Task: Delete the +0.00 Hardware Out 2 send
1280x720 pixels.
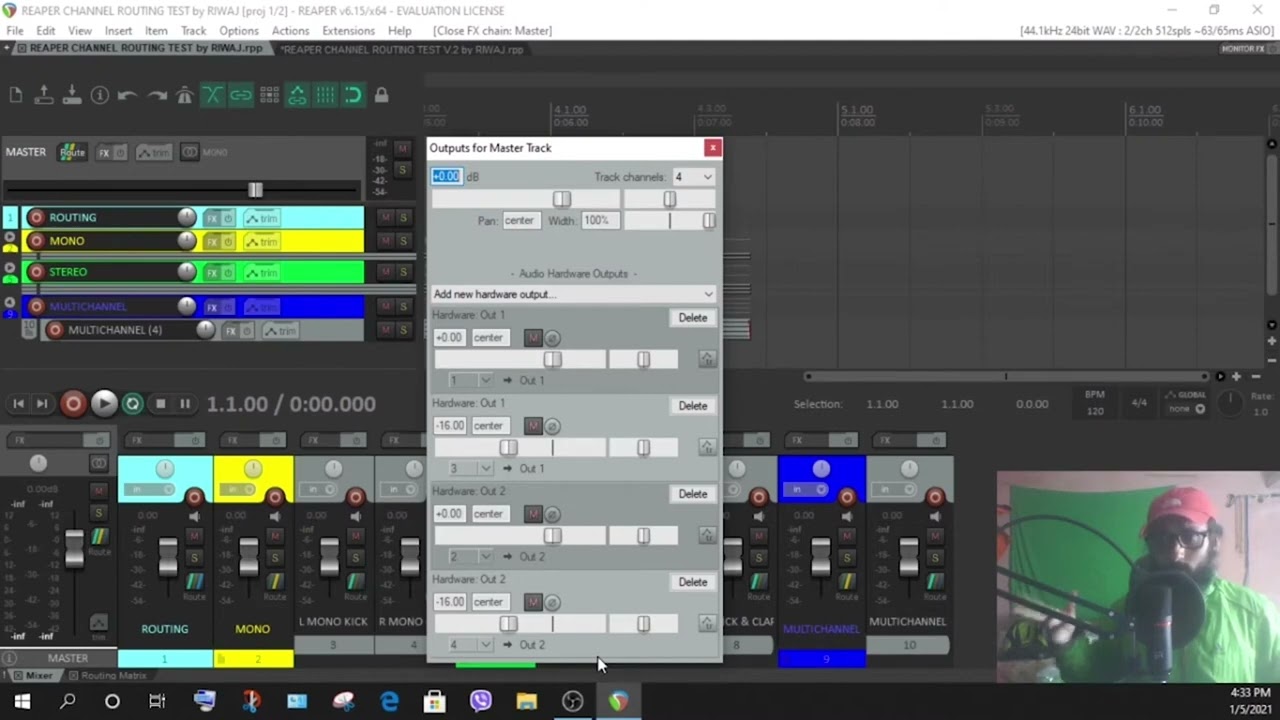Action: [x=693, y=494]
